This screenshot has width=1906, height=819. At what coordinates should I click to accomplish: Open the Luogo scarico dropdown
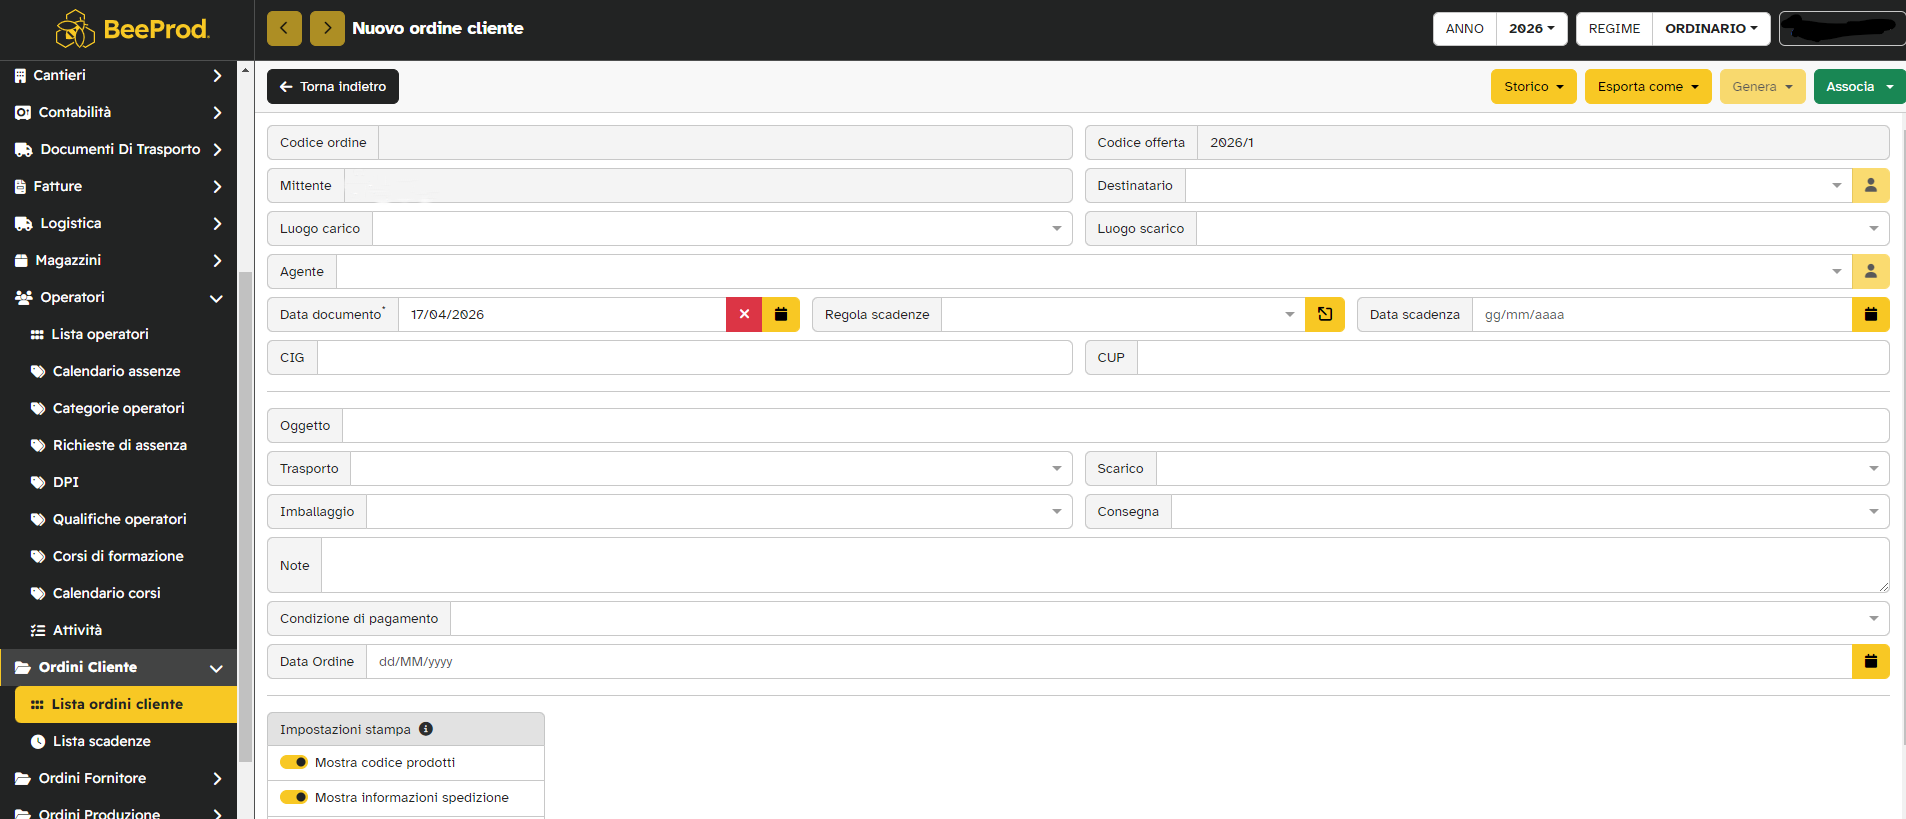click(1542, 228)
